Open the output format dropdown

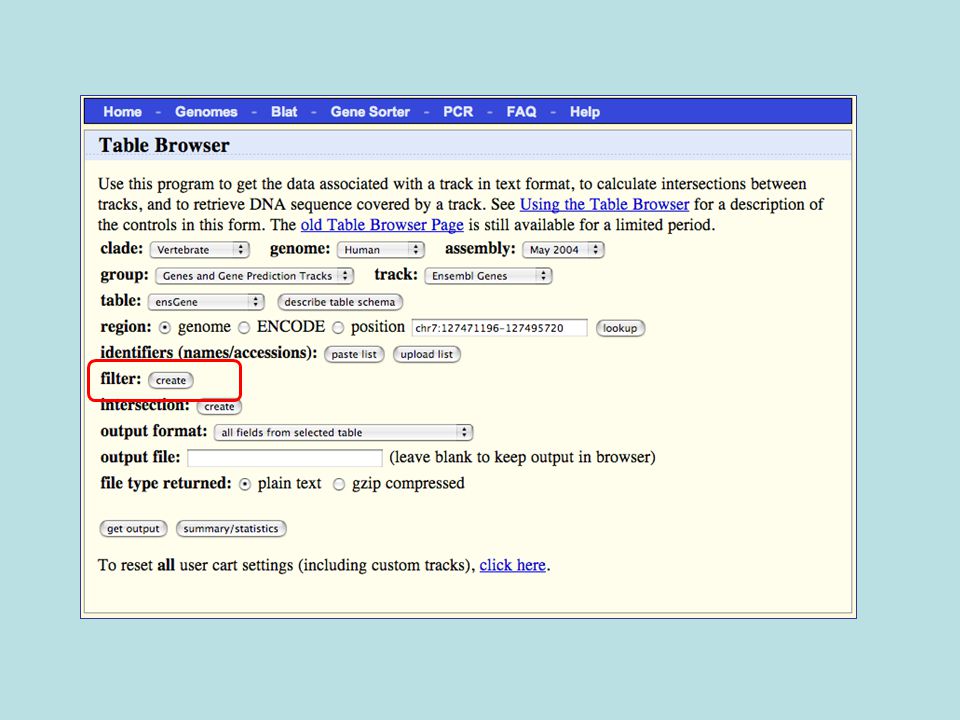click(343, 432)
